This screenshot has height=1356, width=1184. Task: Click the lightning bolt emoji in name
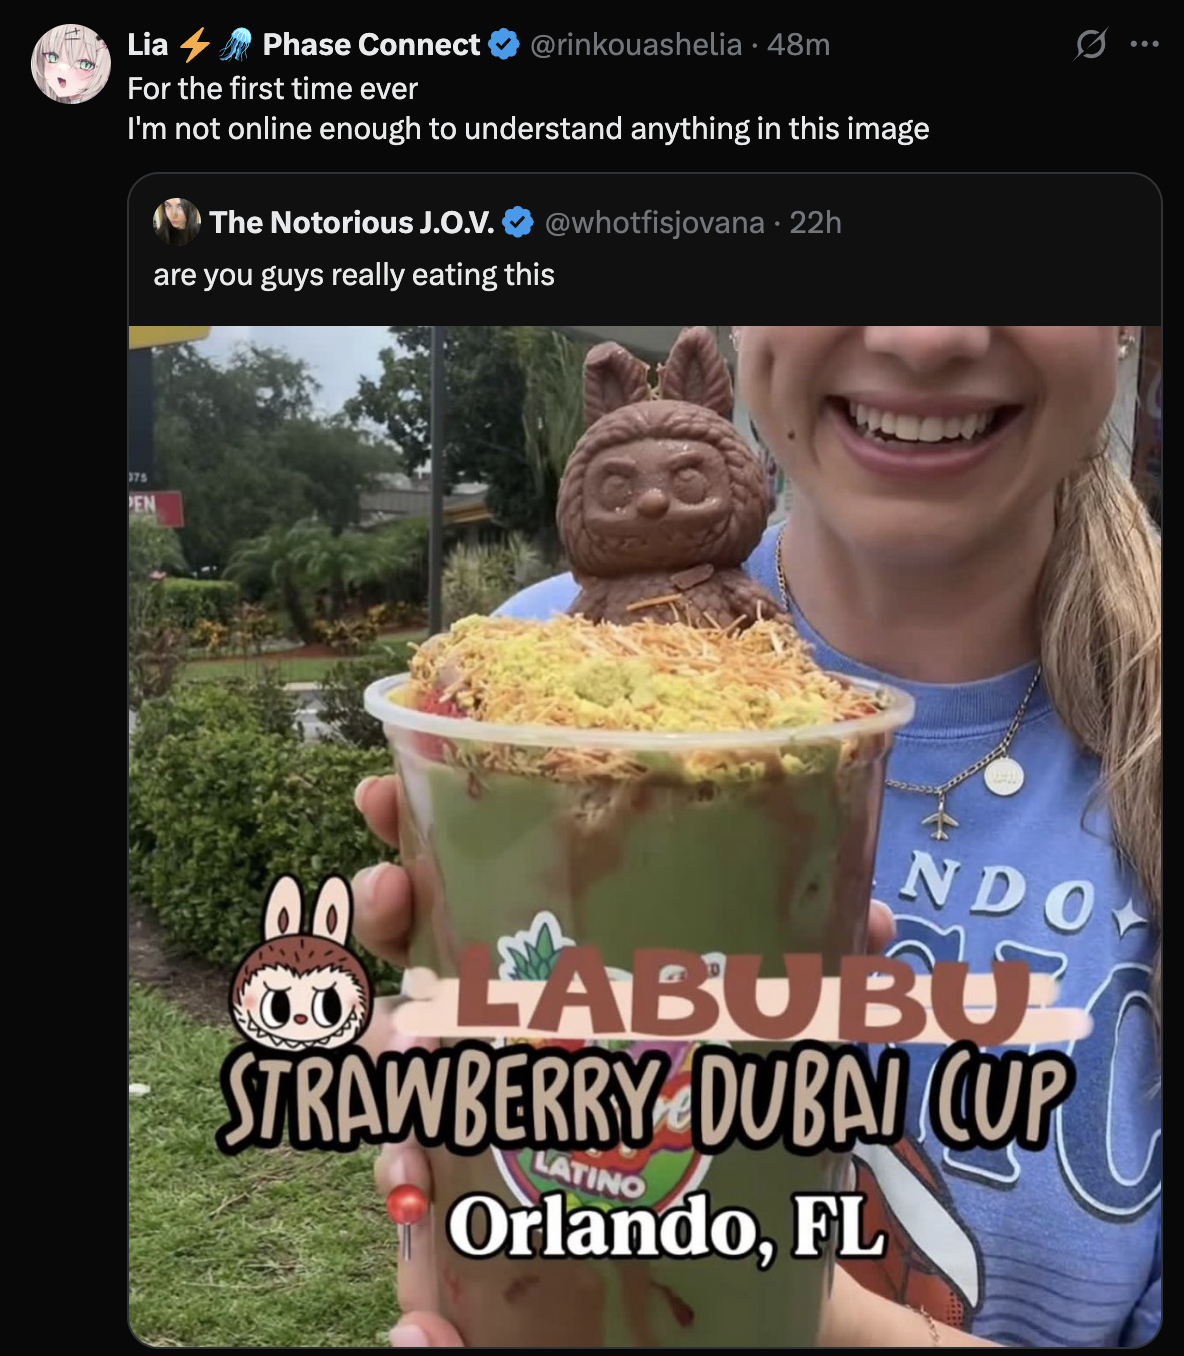pyautogui.click(x=194, y=45)
